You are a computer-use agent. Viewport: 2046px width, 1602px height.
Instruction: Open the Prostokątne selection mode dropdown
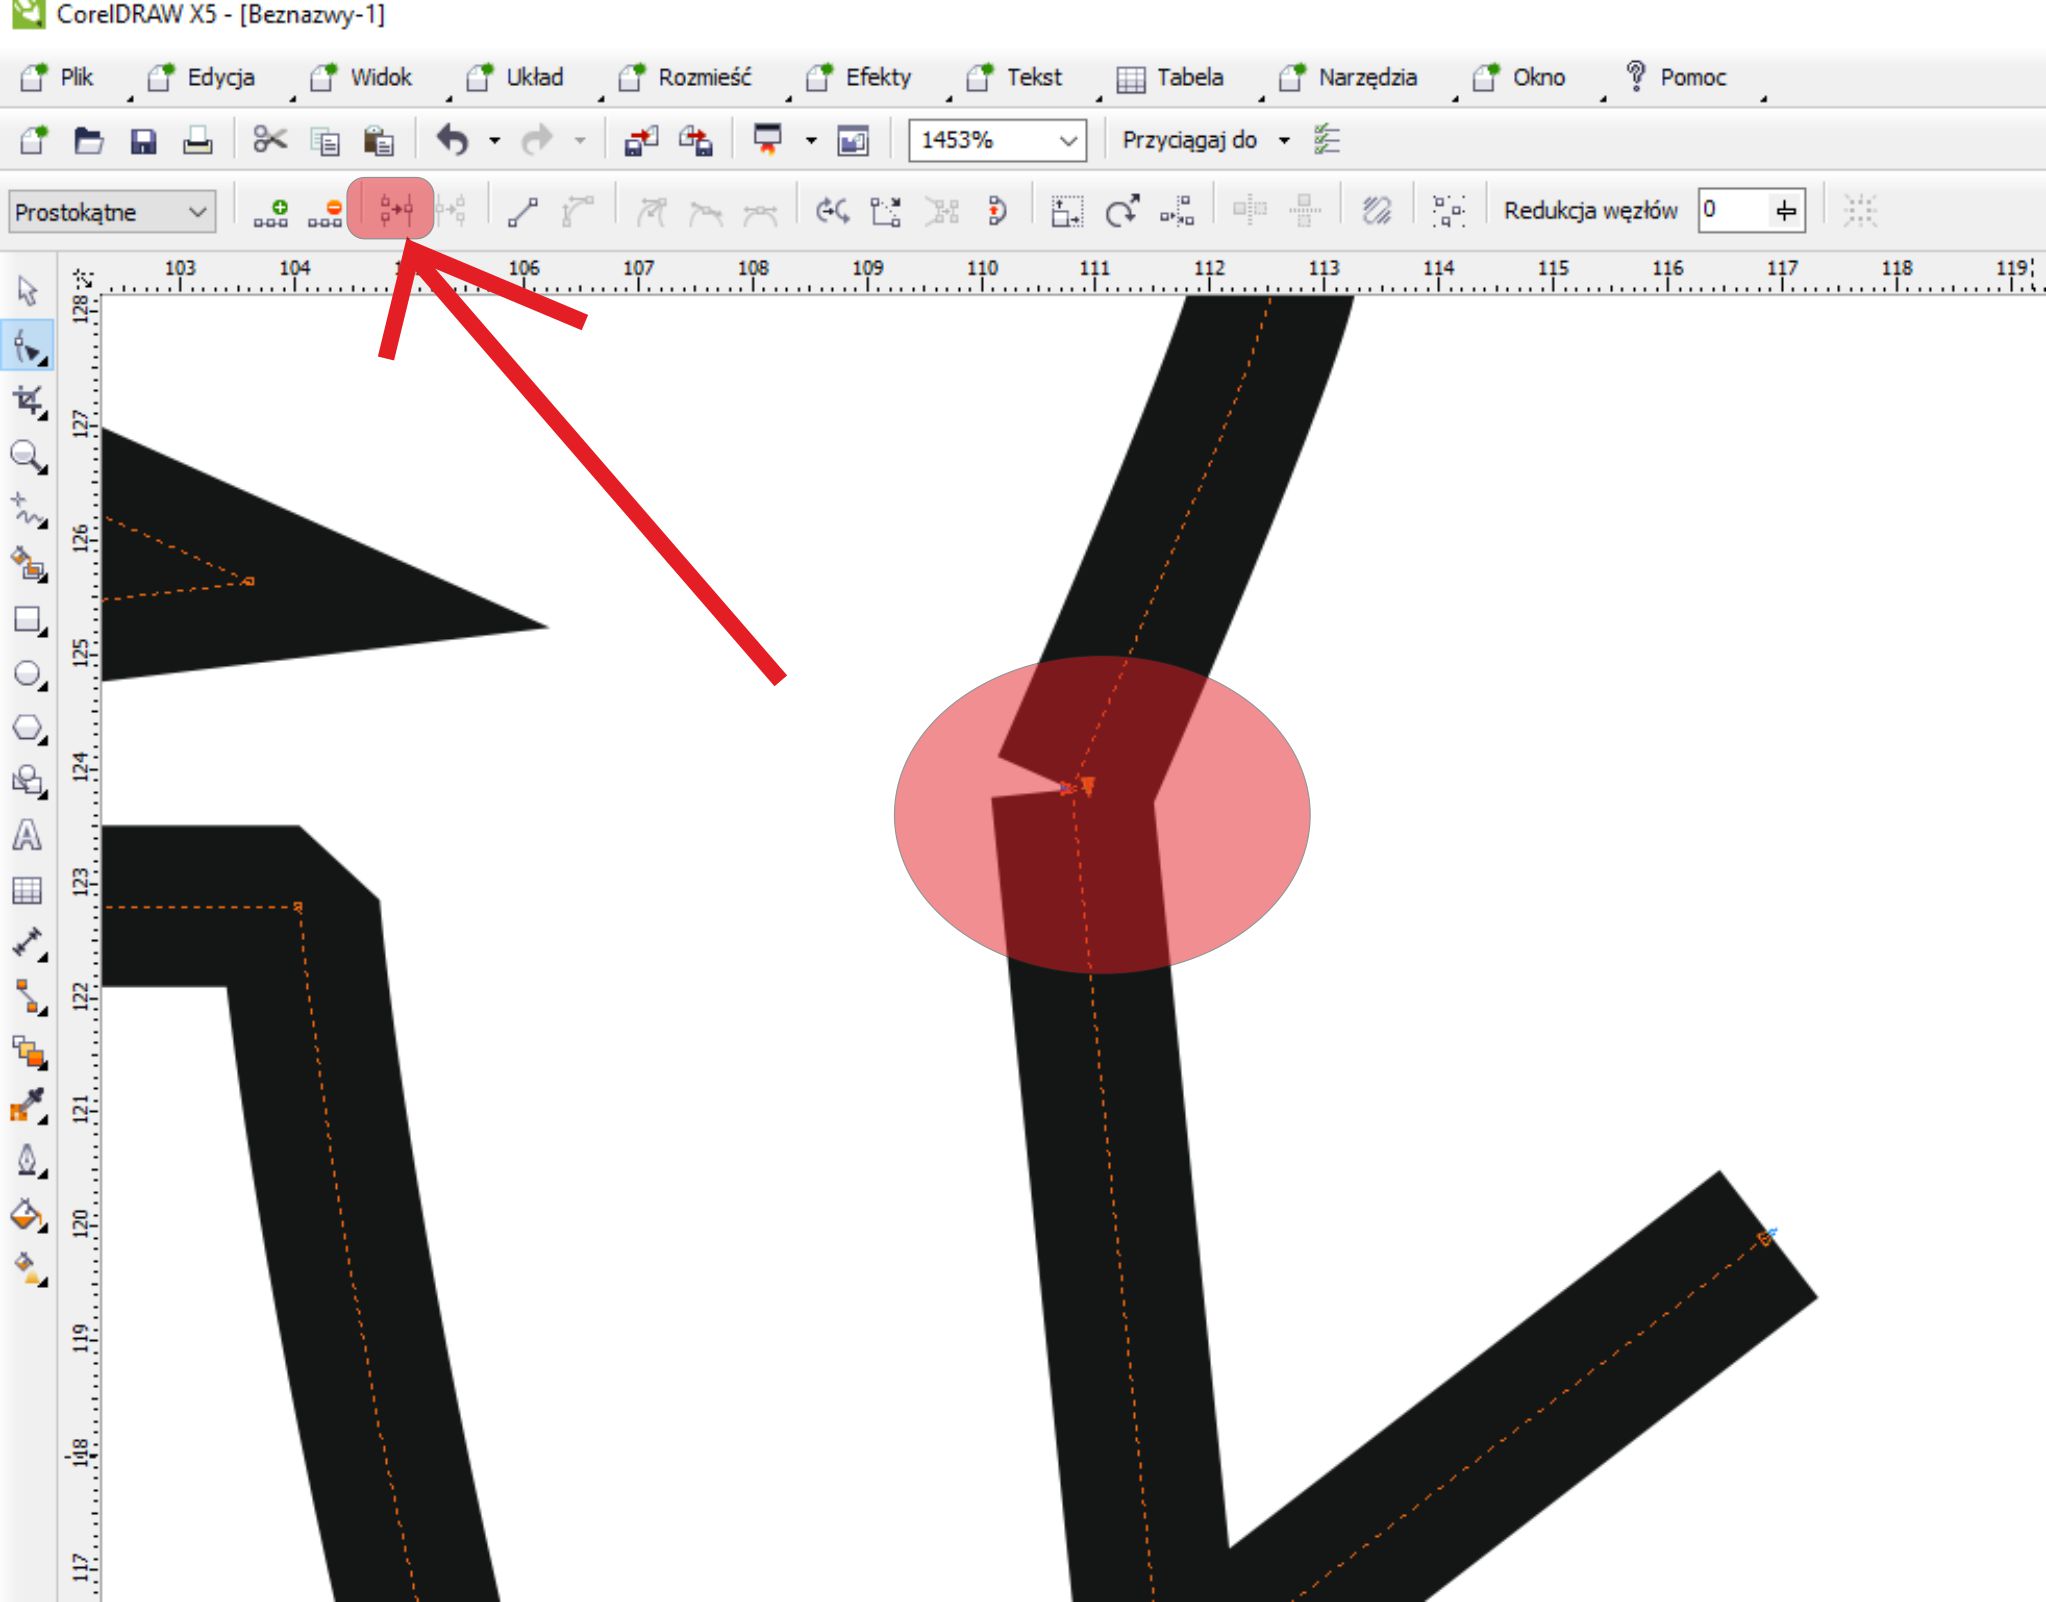point(112,212)
